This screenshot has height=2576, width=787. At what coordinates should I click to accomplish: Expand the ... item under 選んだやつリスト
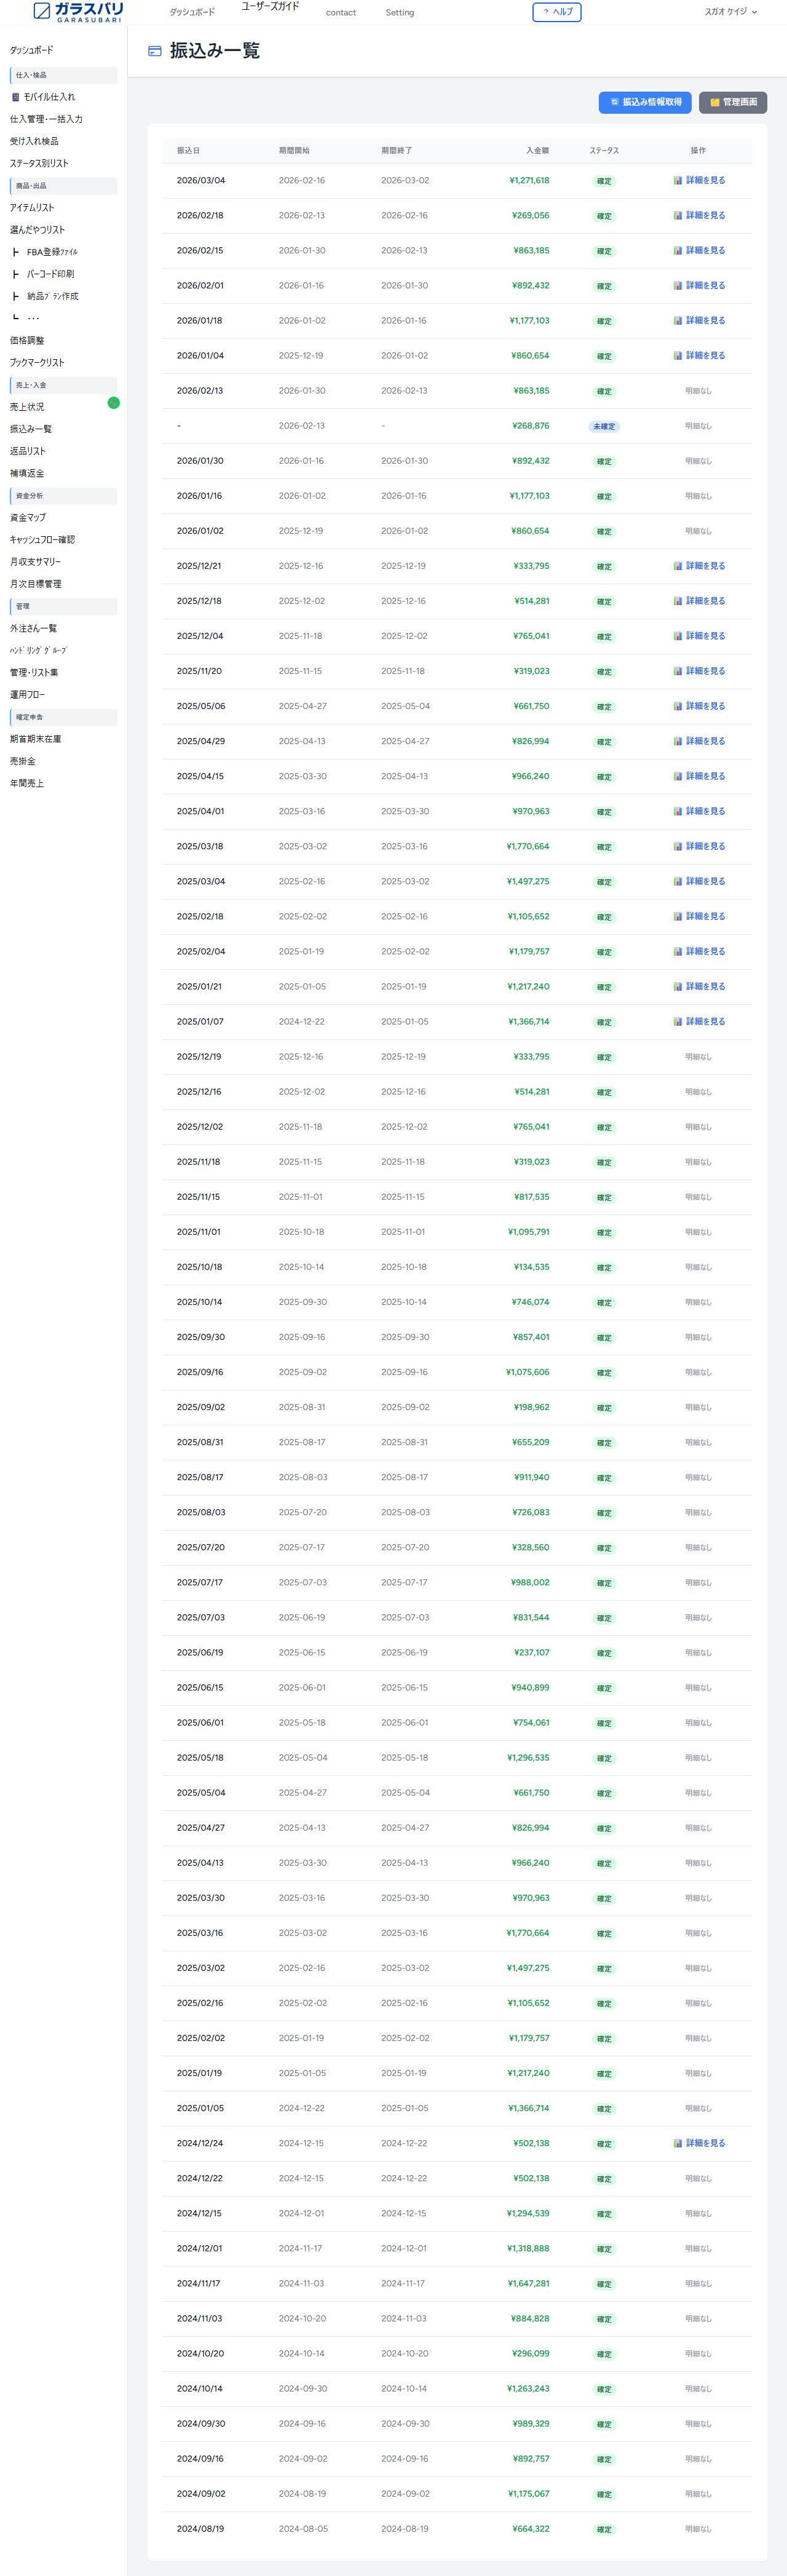33,318
